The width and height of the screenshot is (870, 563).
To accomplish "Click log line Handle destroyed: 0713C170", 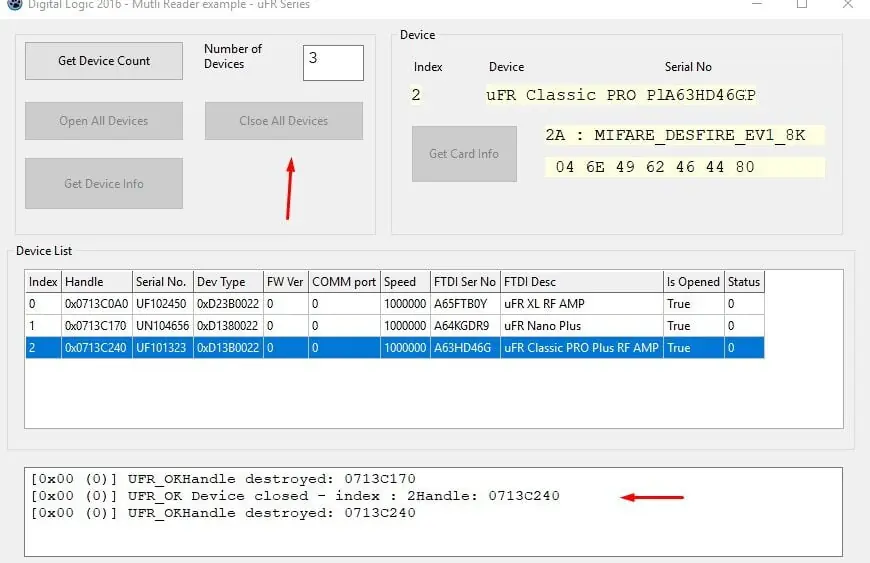I will click(223, 479).
